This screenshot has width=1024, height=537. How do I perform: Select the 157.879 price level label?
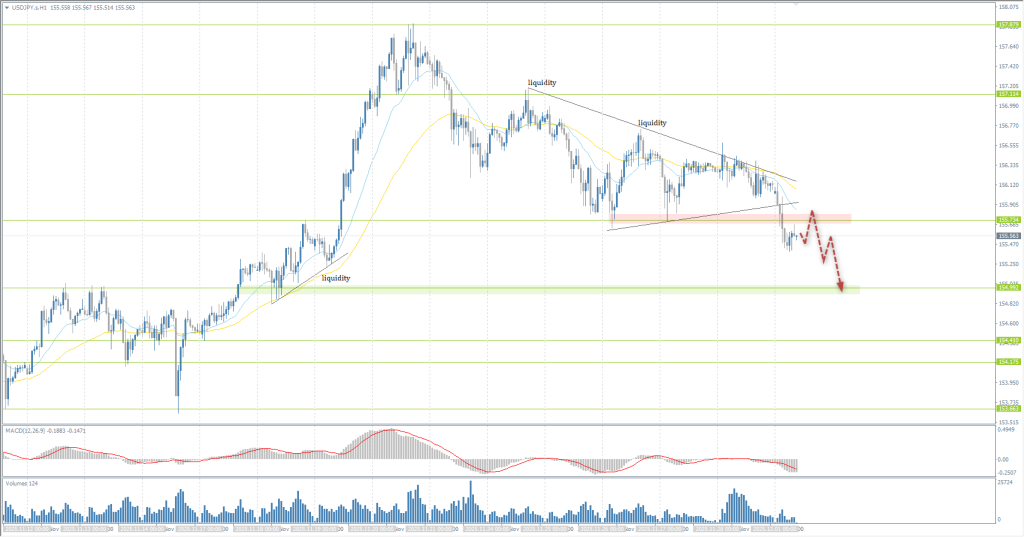[1006, 25]
